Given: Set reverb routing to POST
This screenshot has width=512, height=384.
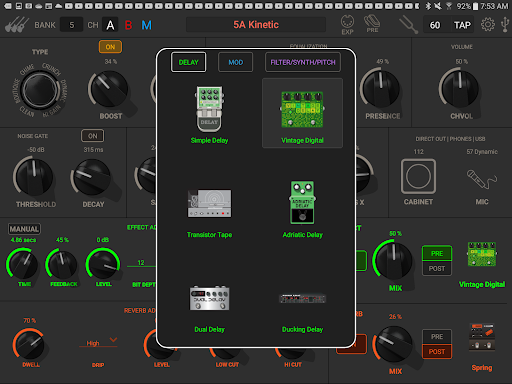Looking at the screenshot, I should pyautogui.click(x=437, y=351).
